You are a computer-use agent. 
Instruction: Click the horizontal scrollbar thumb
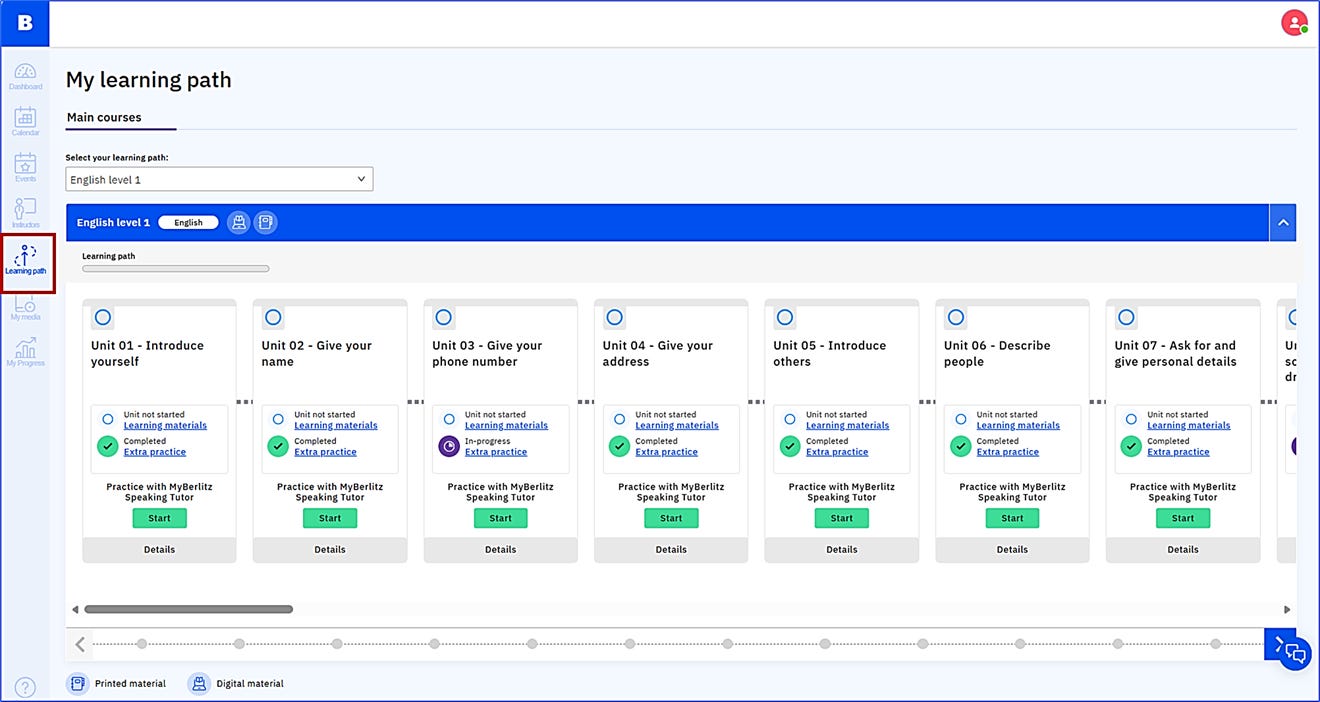click(188, 609)
